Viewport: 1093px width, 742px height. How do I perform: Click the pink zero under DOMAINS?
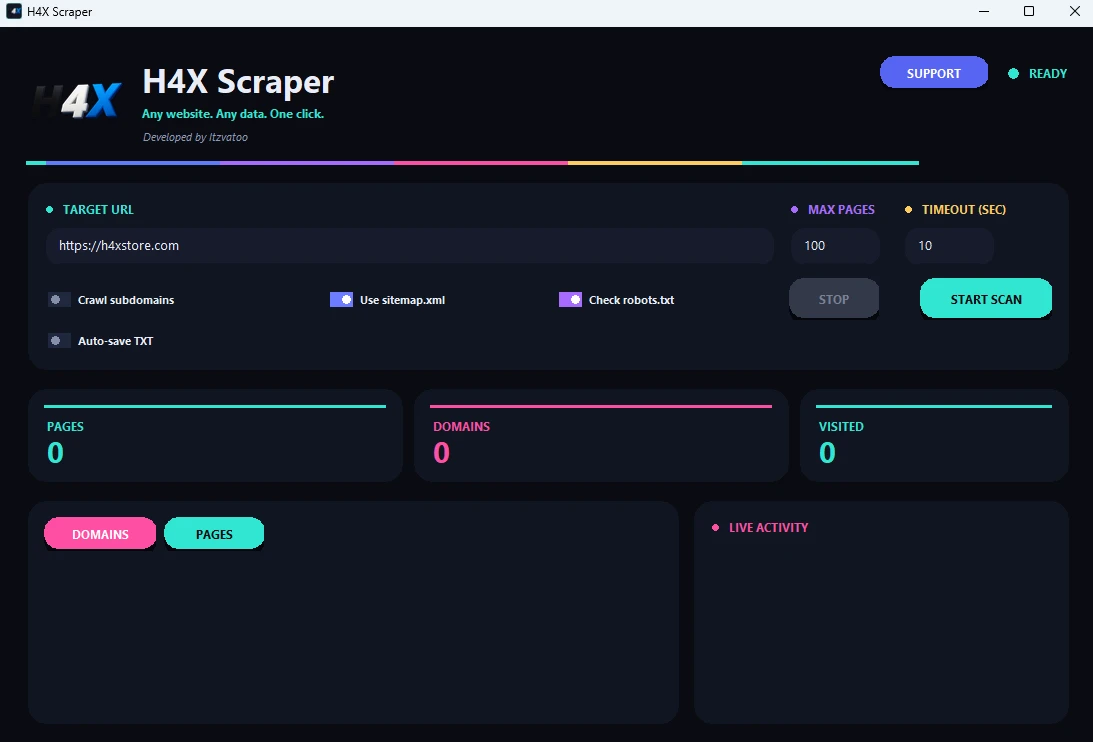point(441,453)
